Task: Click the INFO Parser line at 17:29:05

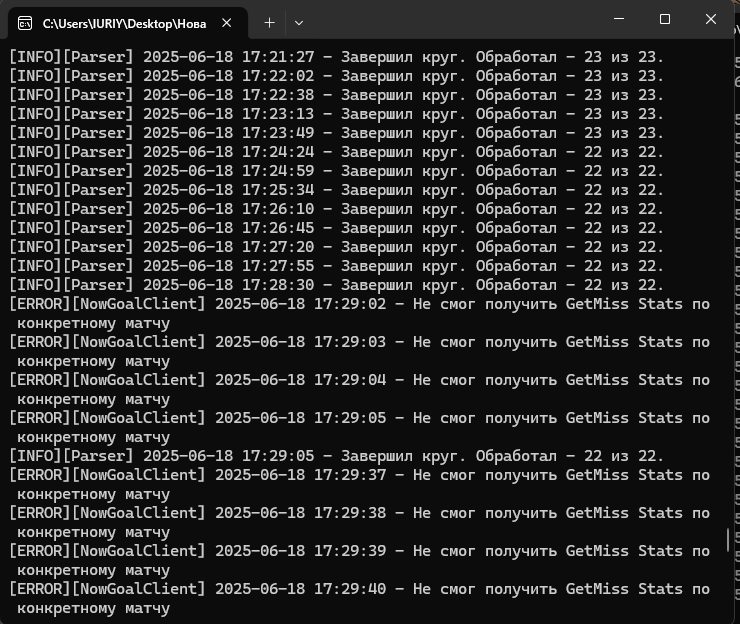Action: pos(336,456)
